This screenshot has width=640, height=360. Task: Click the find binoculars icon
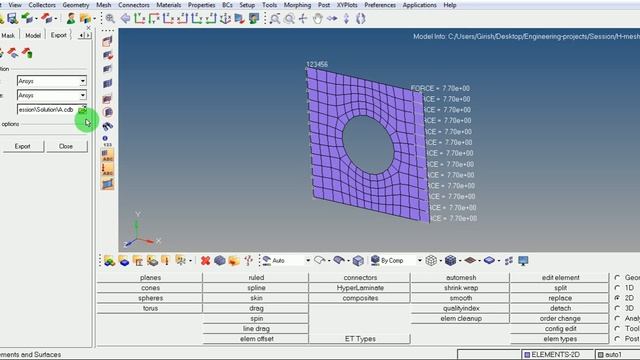[x=107, y=126]
